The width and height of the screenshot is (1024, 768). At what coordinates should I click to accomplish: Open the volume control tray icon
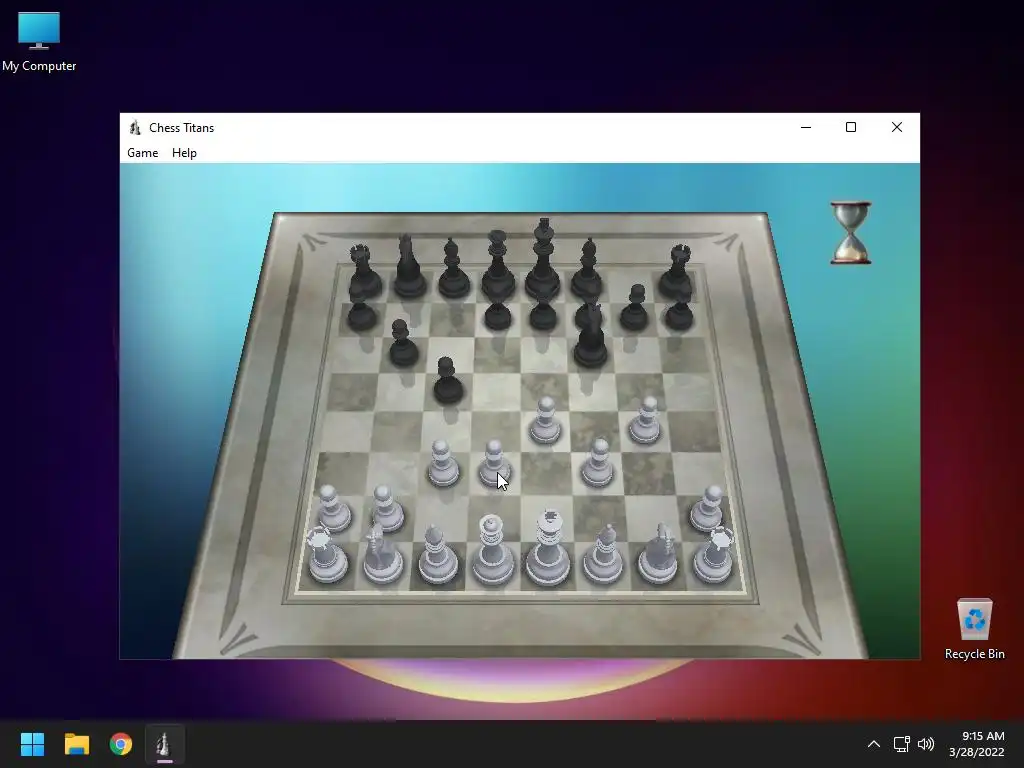[926, 744]
